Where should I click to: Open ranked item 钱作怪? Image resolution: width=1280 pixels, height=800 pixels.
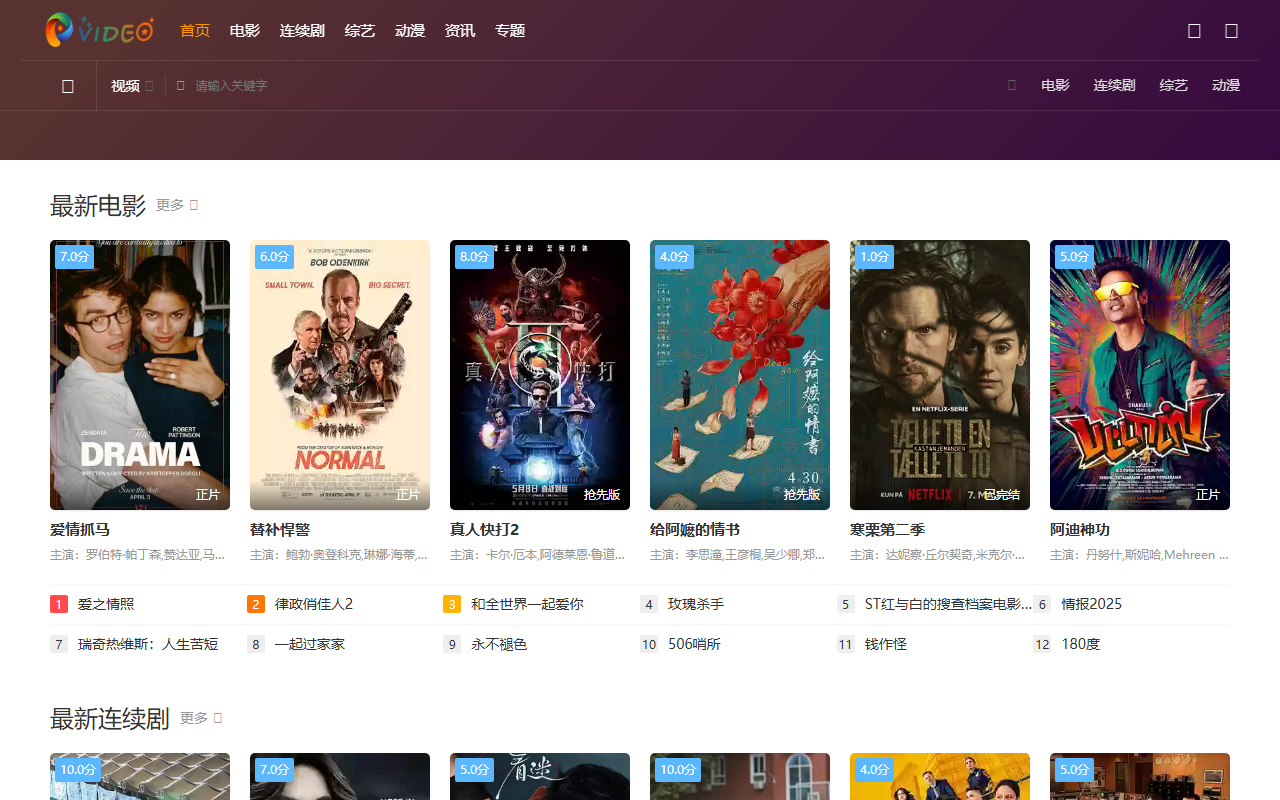[886, 644]
